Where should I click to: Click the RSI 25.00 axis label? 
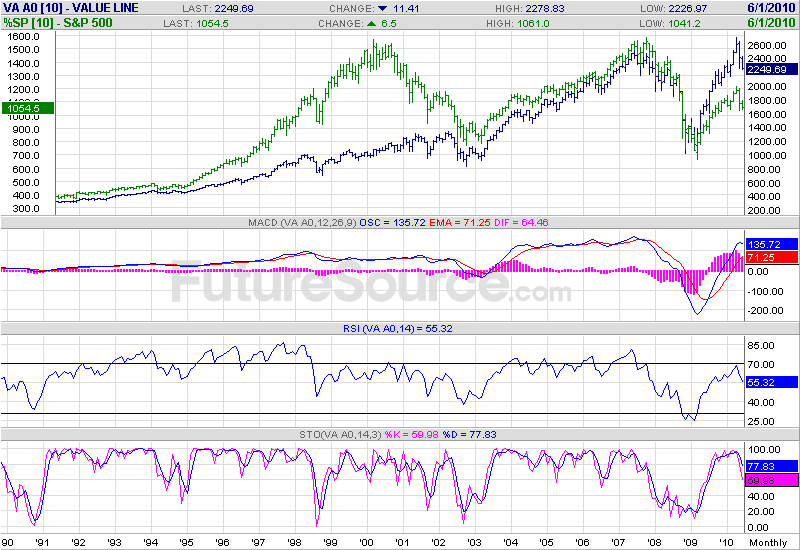point(761,421)
